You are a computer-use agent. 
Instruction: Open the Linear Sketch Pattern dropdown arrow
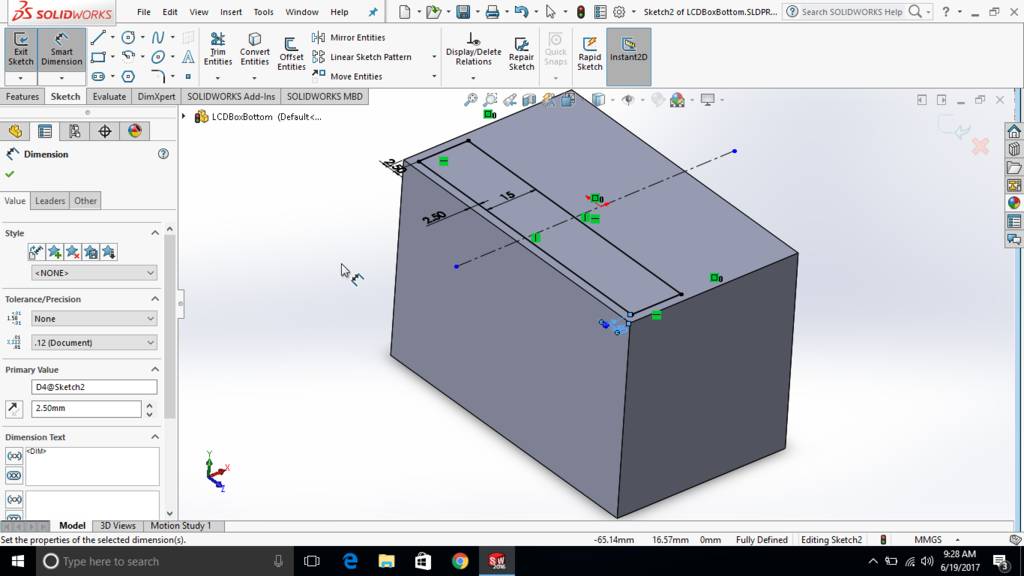(x=434, y=57)
